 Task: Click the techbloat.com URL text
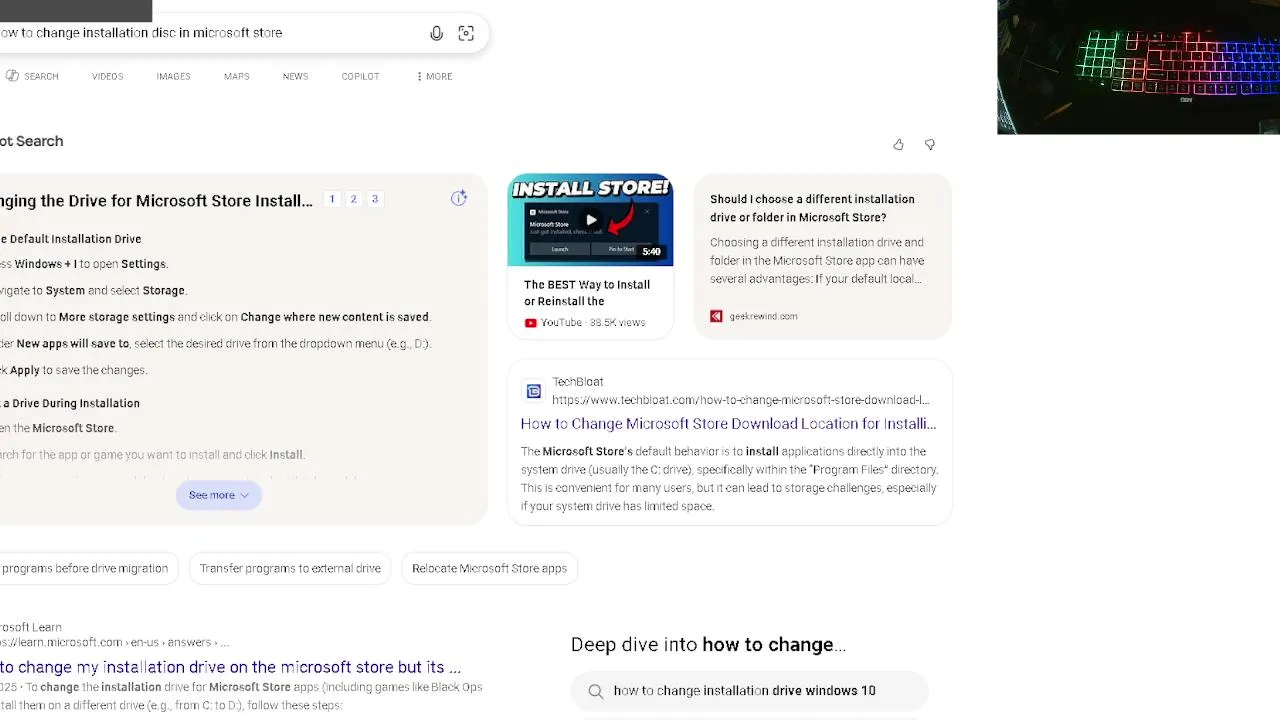click(x=740, y=400)
